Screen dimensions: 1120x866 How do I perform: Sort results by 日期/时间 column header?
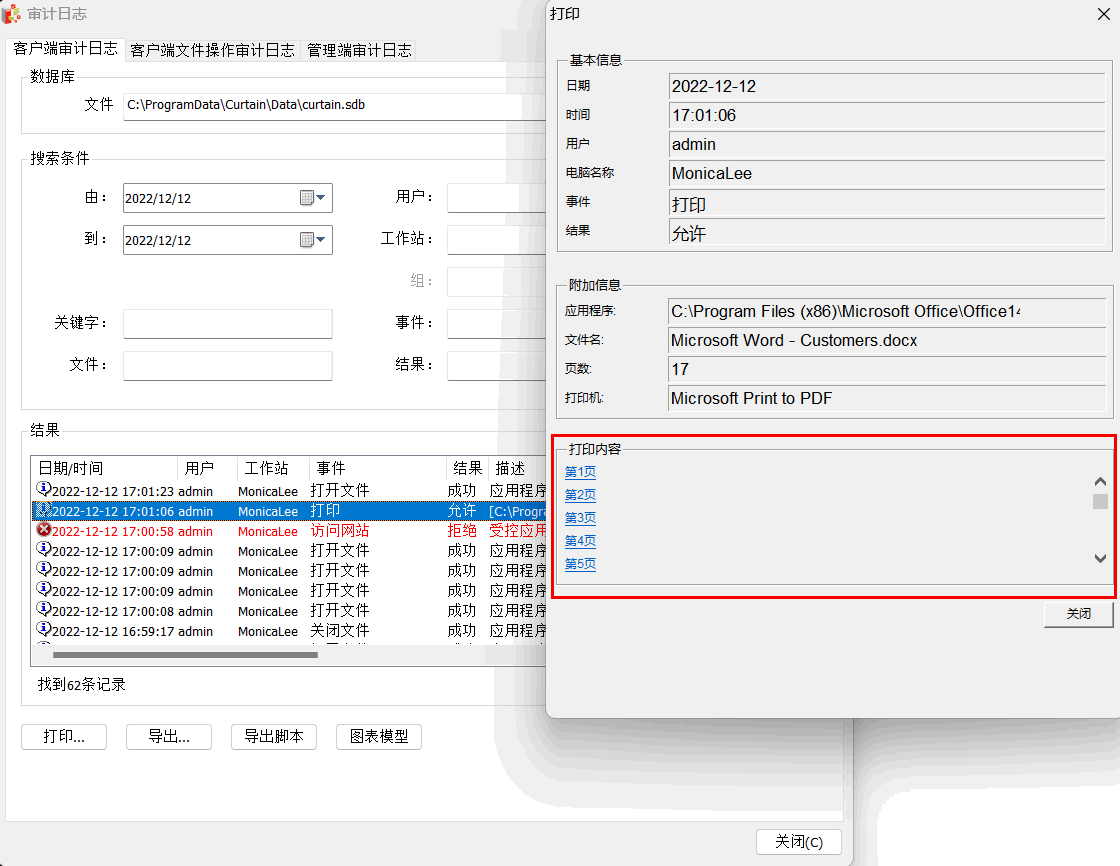click(104, 468)
